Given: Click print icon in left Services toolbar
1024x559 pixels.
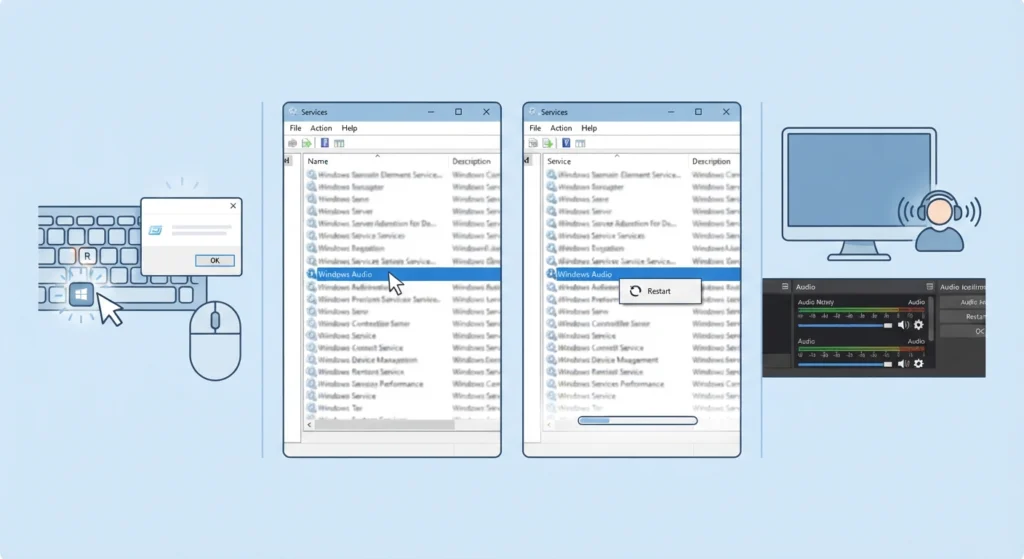Looking at the screenshot, I should coord(292,143).
